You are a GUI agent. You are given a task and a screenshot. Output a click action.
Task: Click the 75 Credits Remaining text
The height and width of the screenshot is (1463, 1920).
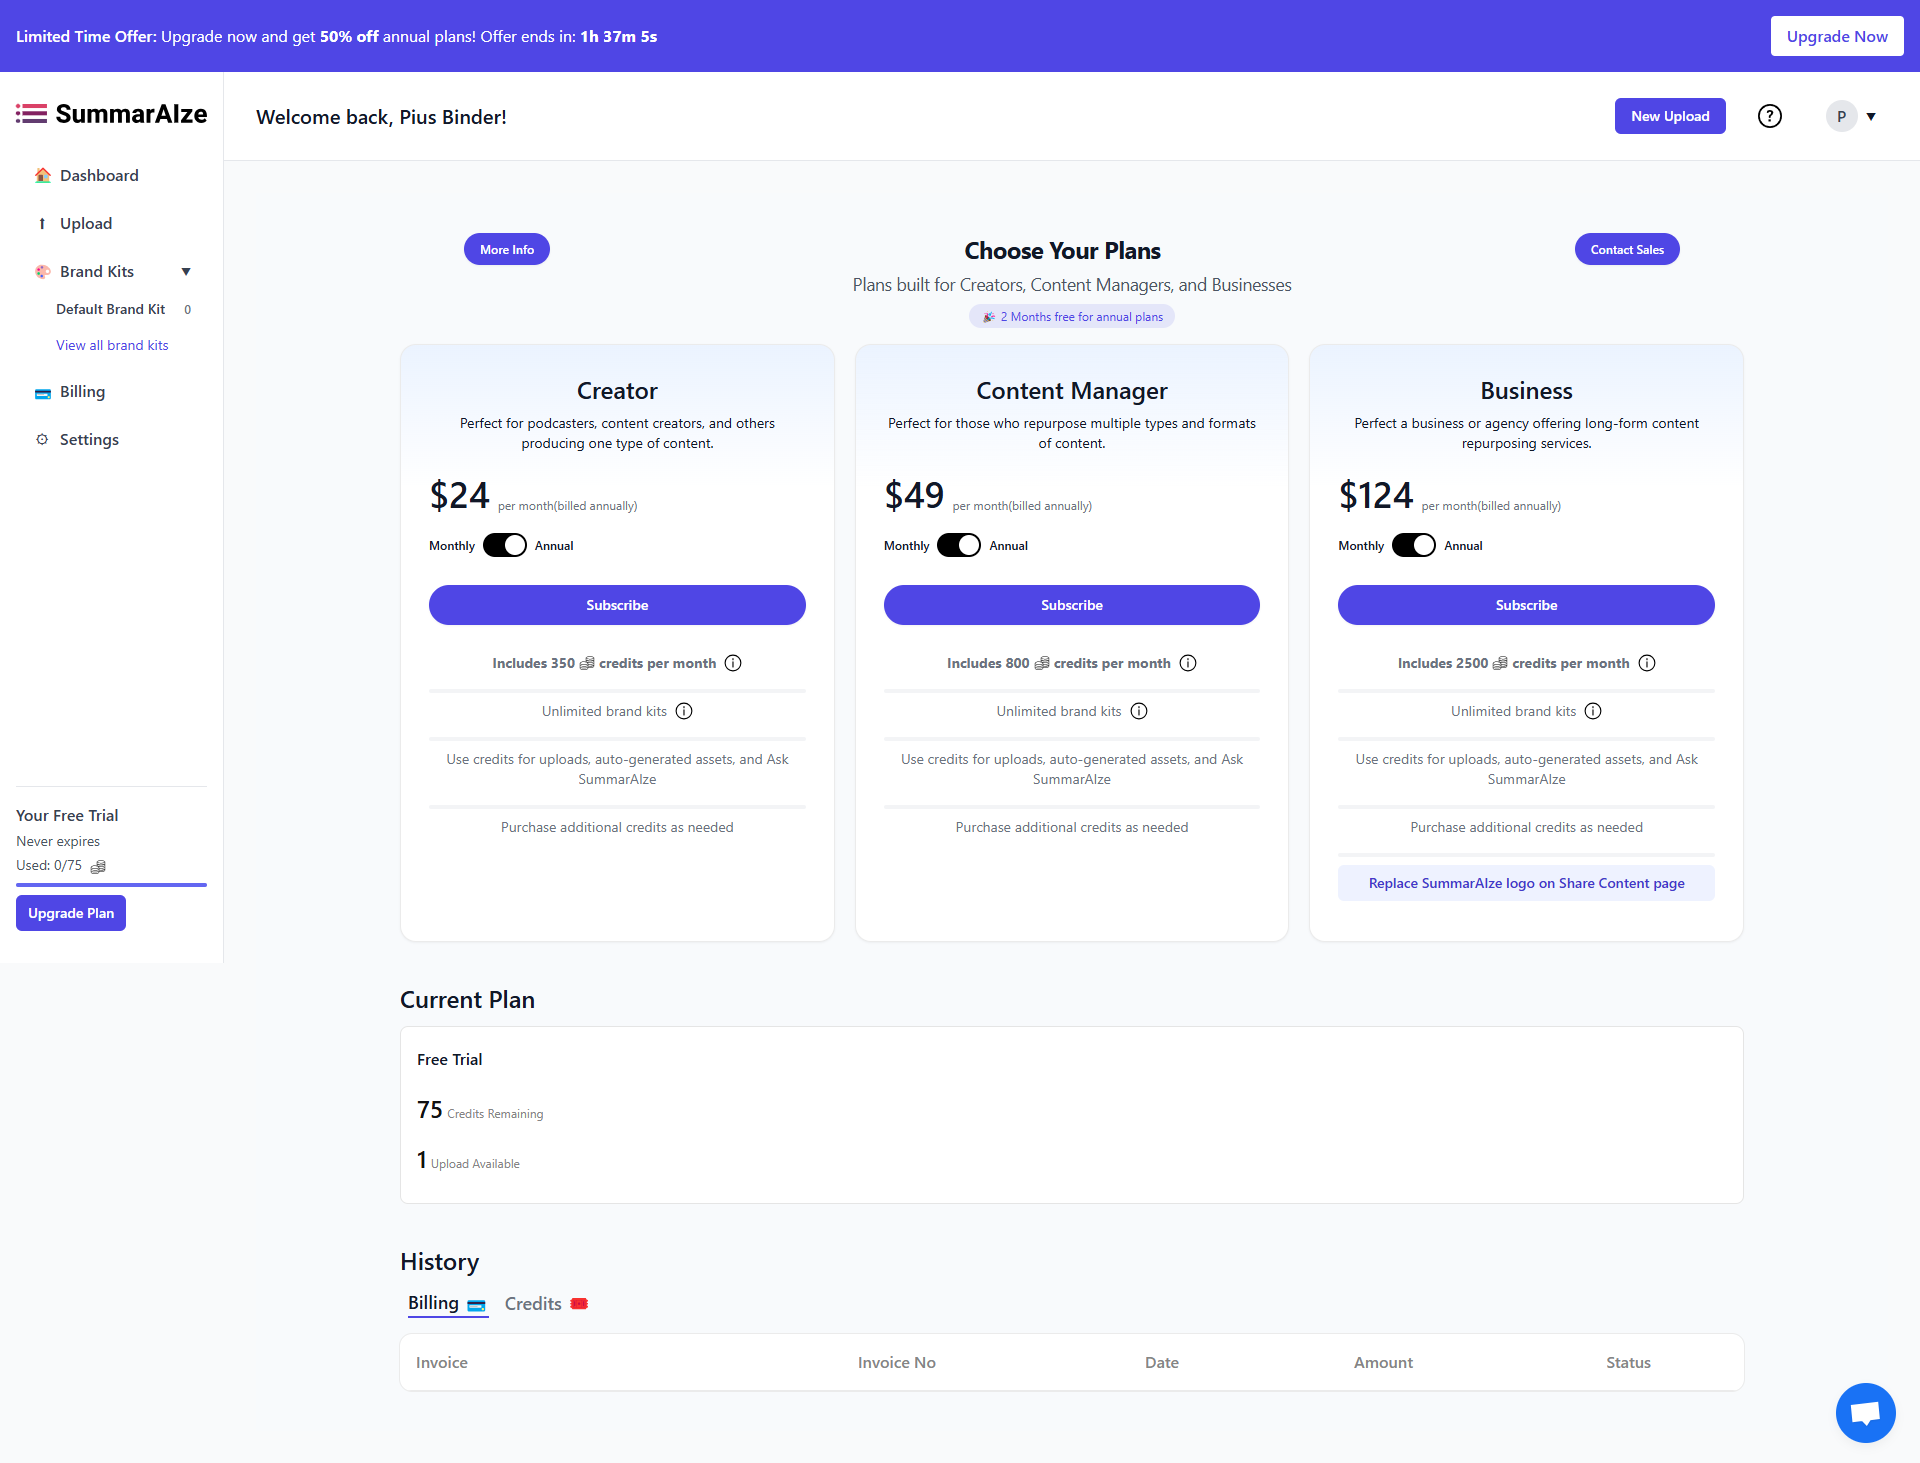pos(480,1110)
